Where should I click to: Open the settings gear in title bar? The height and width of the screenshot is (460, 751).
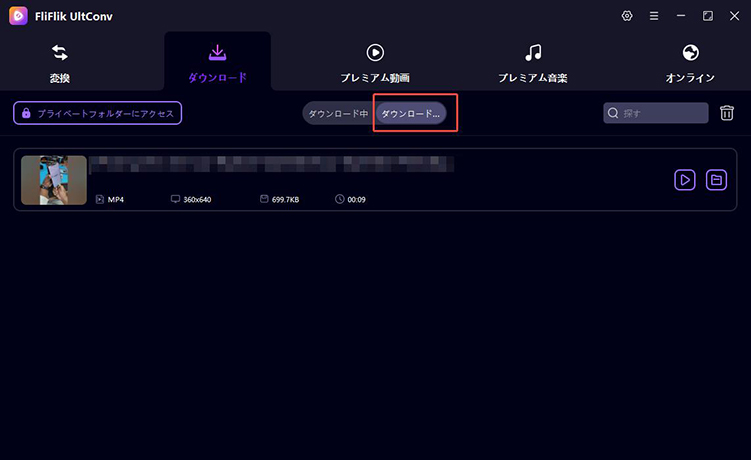pos(626,16)
